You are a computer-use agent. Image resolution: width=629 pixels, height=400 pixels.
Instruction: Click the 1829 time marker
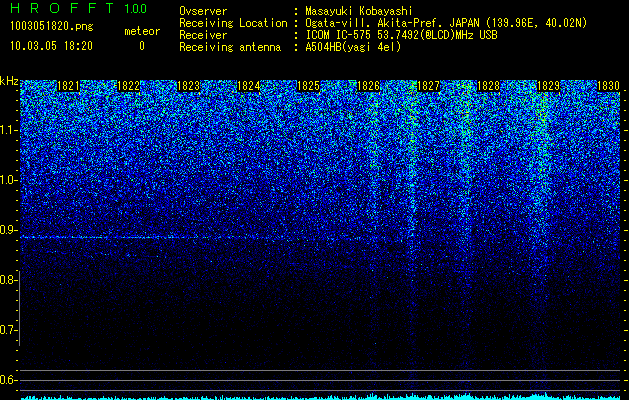(548, 86)
